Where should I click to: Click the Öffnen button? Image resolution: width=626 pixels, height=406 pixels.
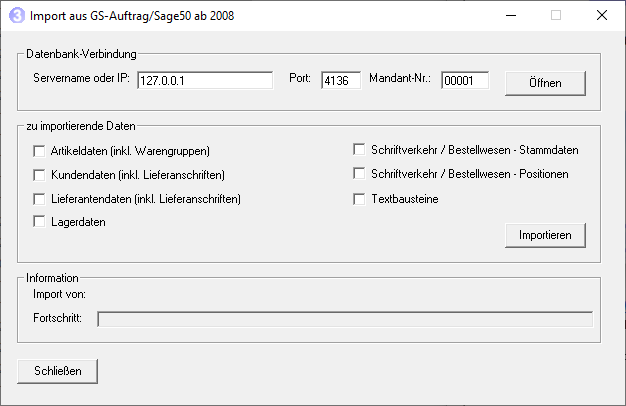[545, 83]
